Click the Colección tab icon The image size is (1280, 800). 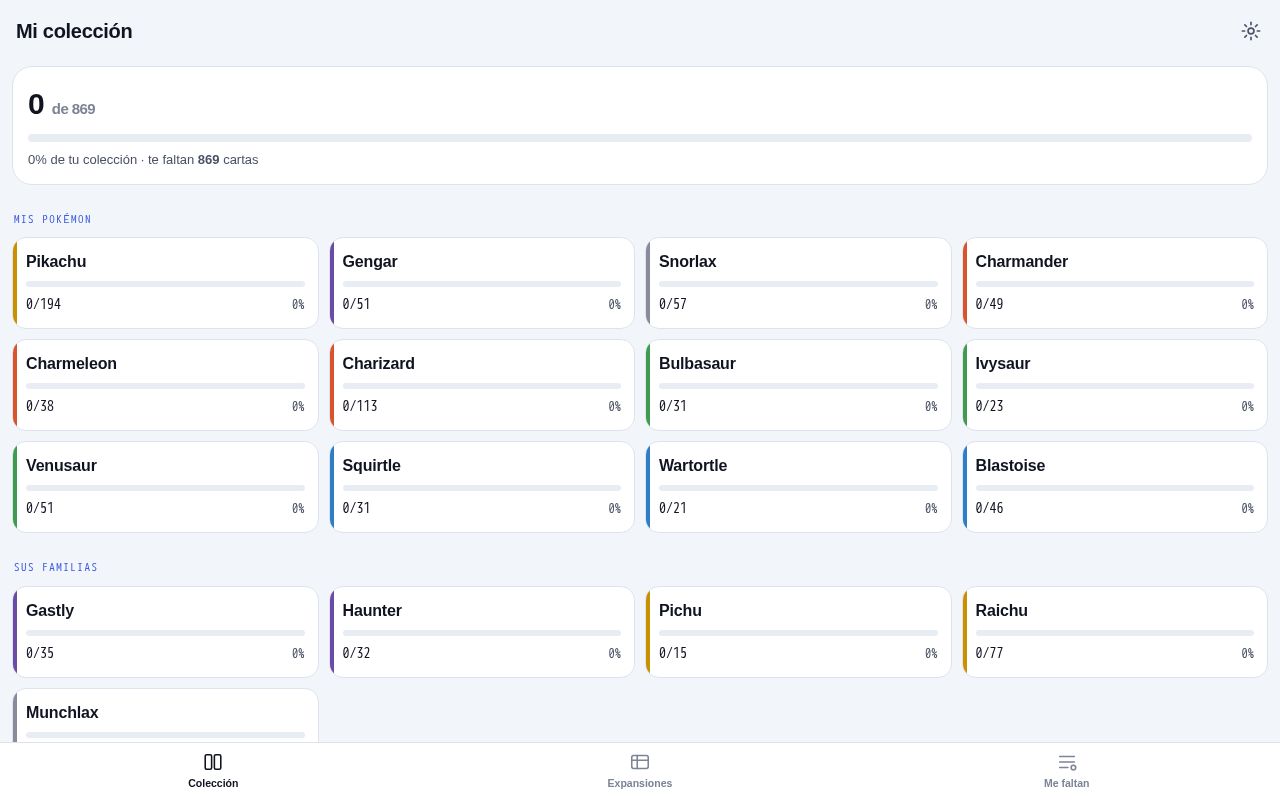pos(213,762)
